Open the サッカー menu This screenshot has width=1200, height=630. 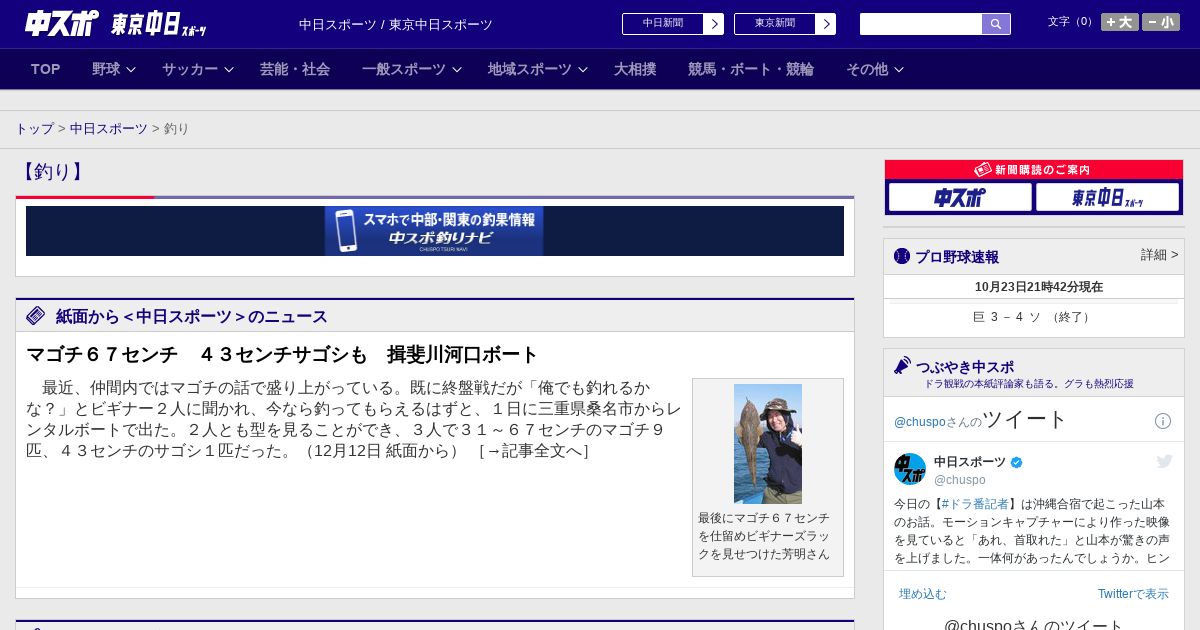tap(190, 69)
